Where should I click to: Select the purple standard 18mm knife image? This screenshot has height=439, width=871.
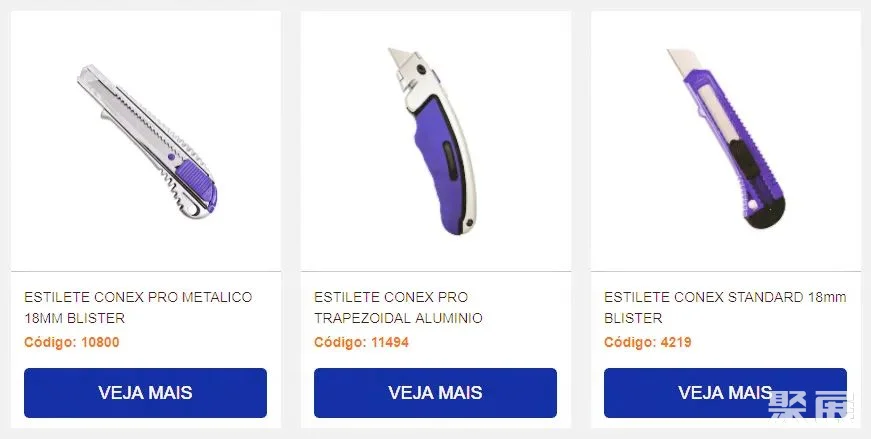click(x=727, y=138)
